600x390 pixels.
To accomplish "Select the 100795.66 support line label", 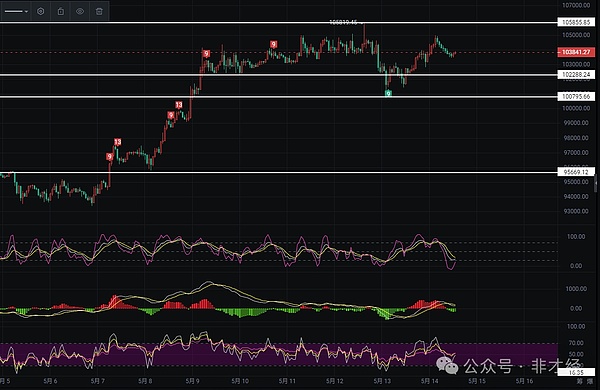I will [576, 96].
